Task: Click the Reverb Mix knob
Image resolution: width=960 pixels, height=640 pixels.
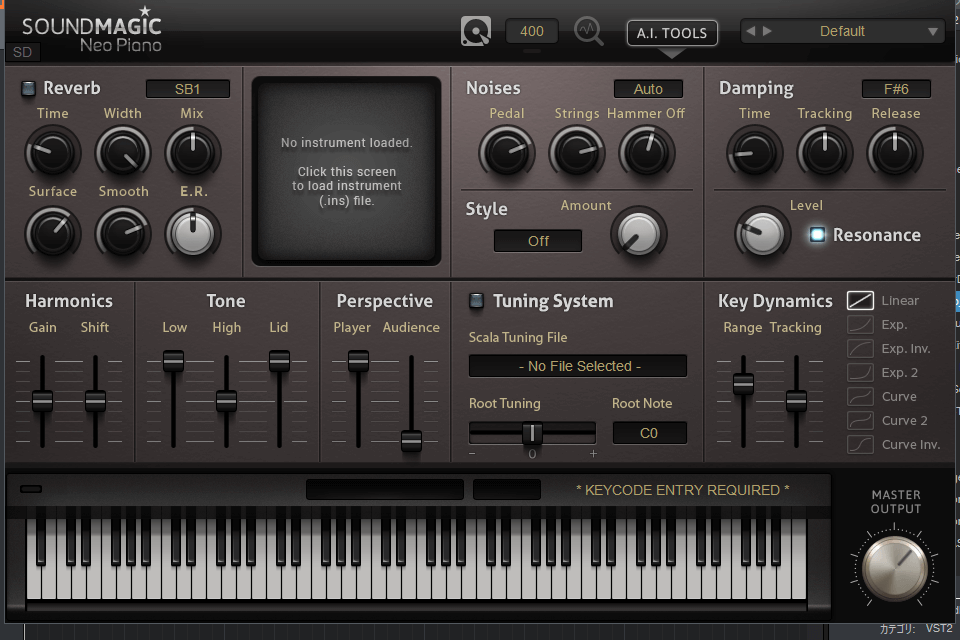Action: [x=193, y=153]
